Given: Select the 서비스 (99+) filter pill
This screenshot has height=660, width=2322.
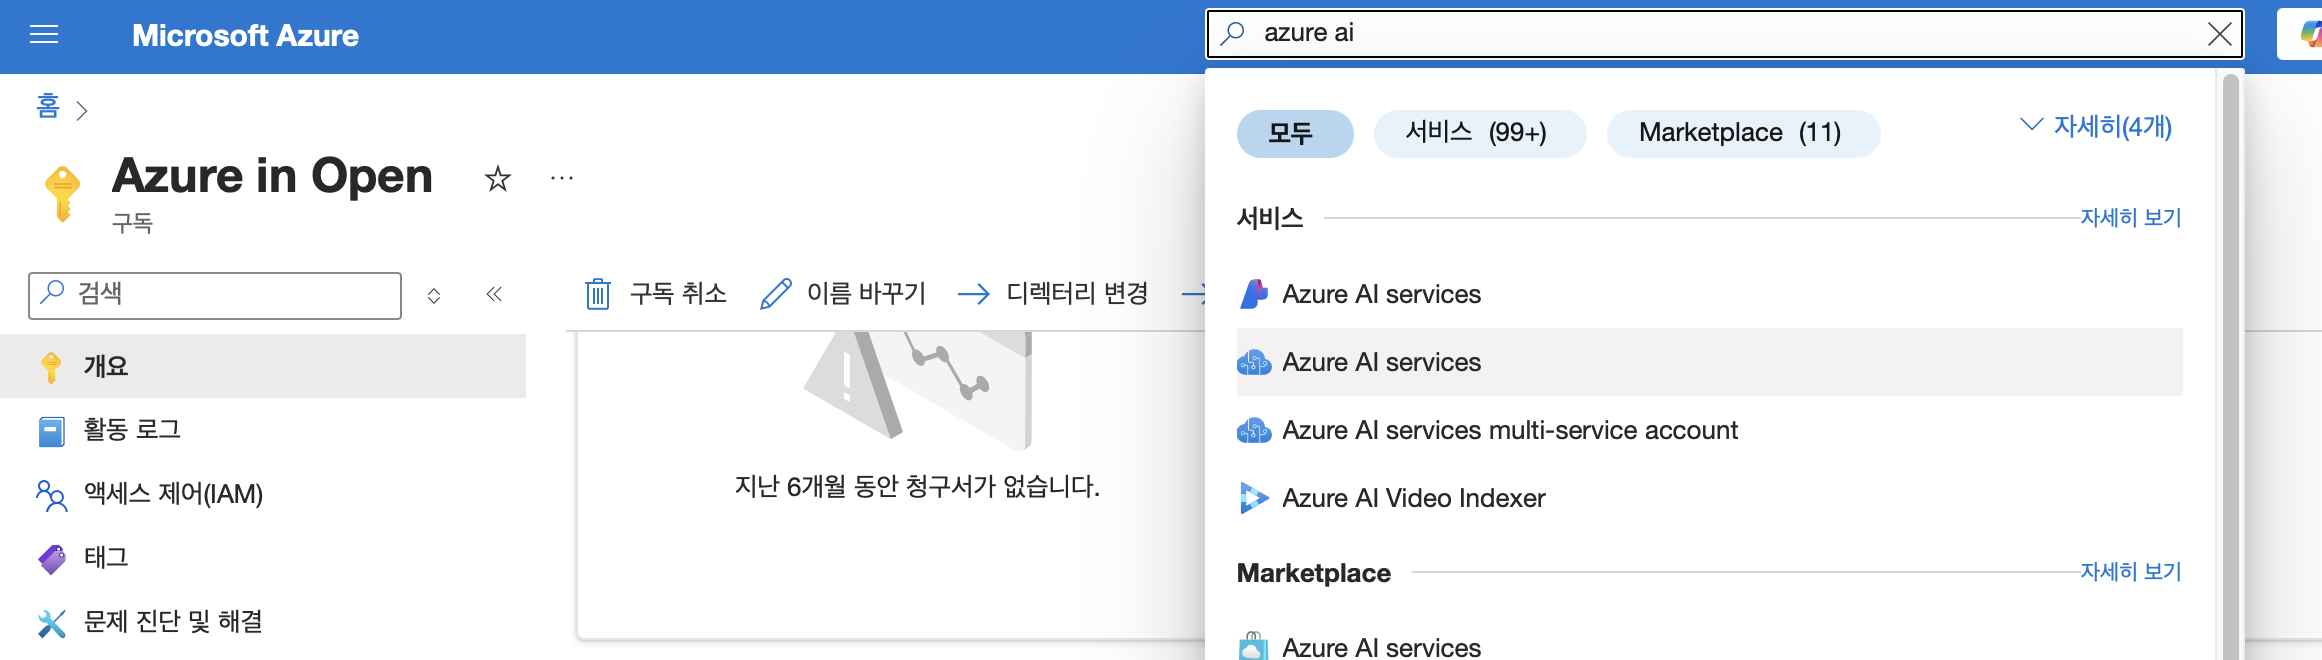Looking at the screenshot, I should point(1480,133).
